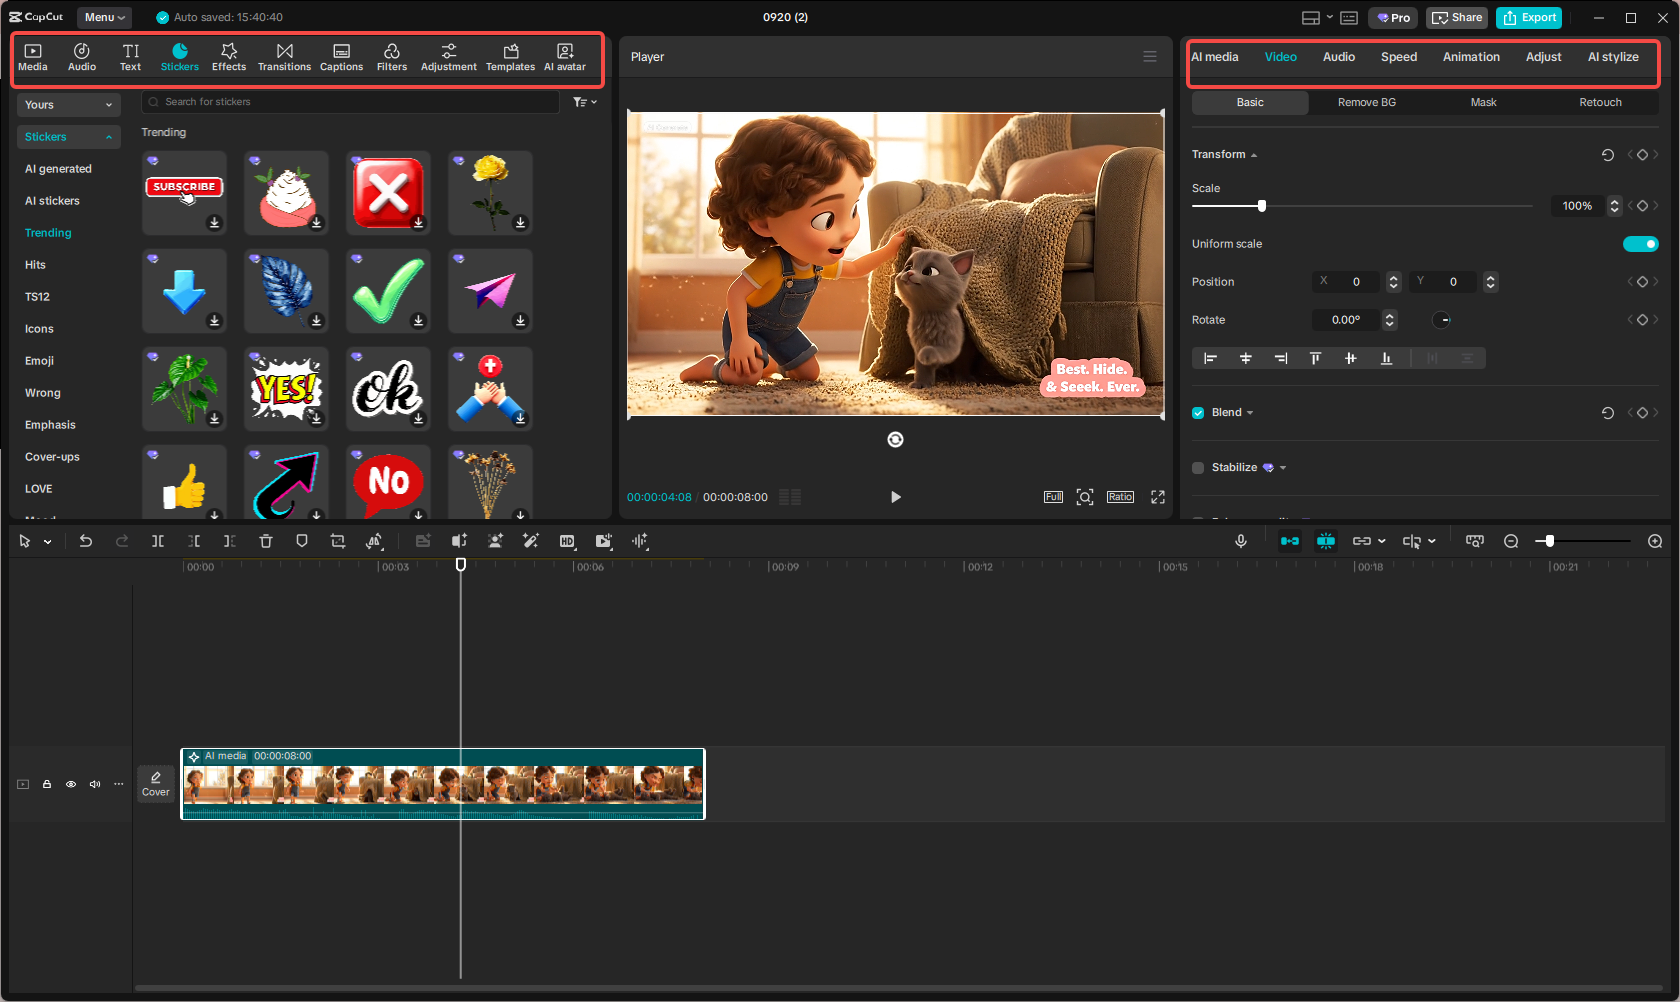Open the Record voiceover microphone icon
The image size is (1680, 1002).
click(1240, 541)
